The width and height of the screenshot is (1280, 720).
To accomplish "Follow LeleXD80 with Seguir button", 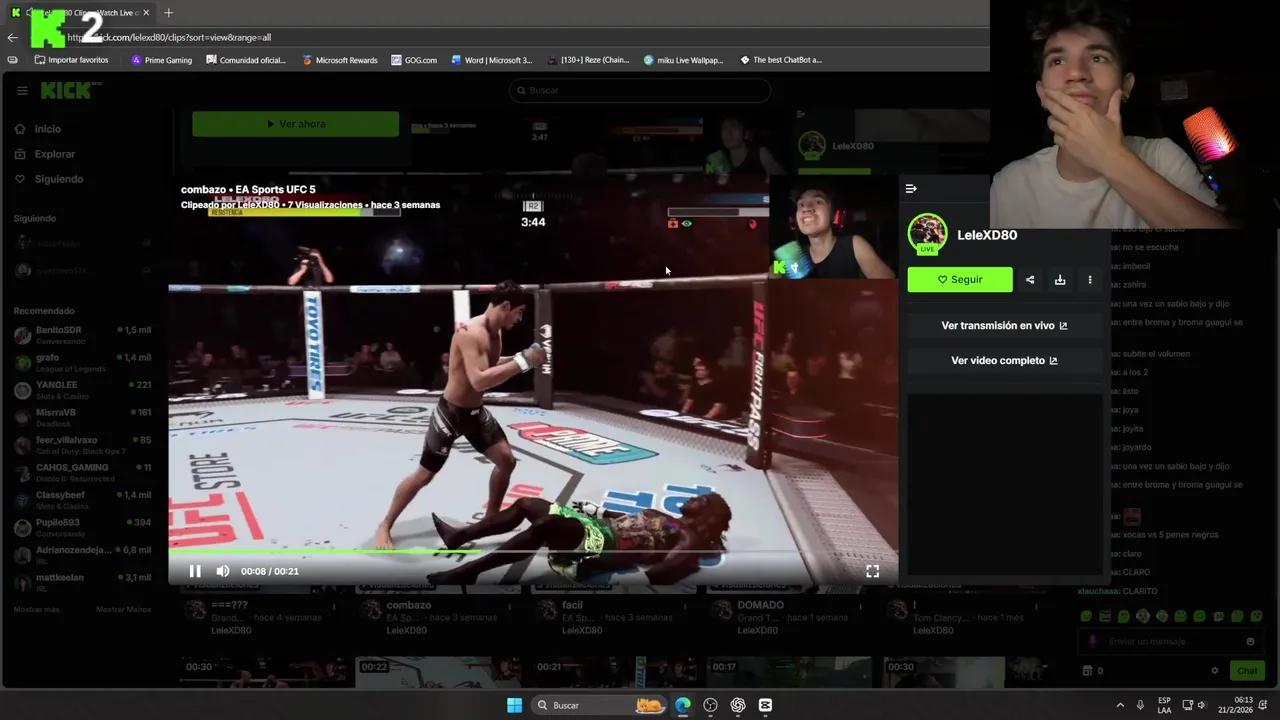I will [x=960, y=280].
